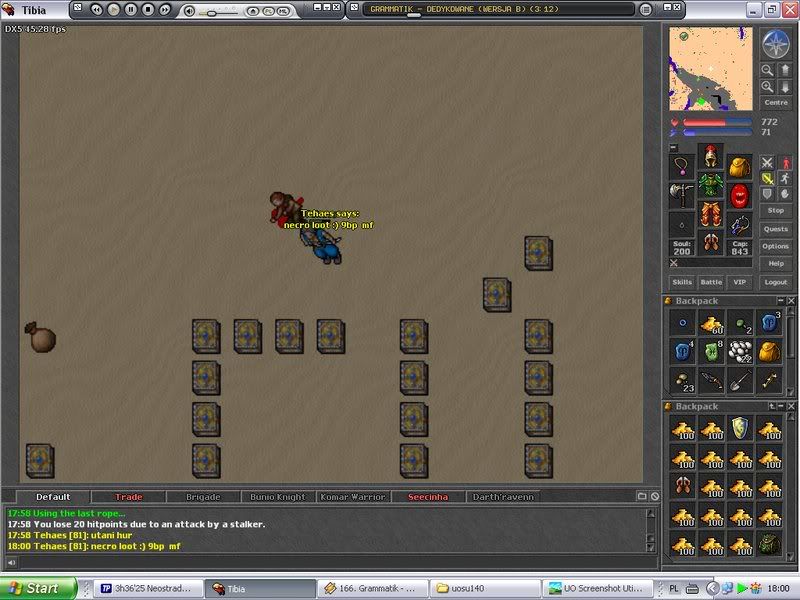The height and width of the screenshot is (600, 800).
Task: Toggle the Battle window button
Action: coord(711,282)
